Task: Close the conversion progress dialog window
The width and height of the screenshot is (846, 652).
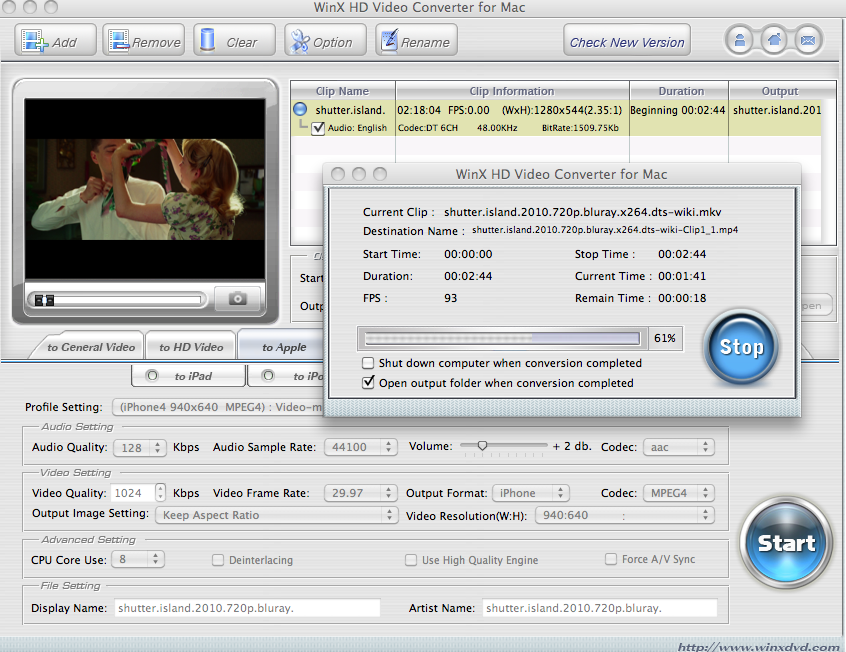Action: 338,174
